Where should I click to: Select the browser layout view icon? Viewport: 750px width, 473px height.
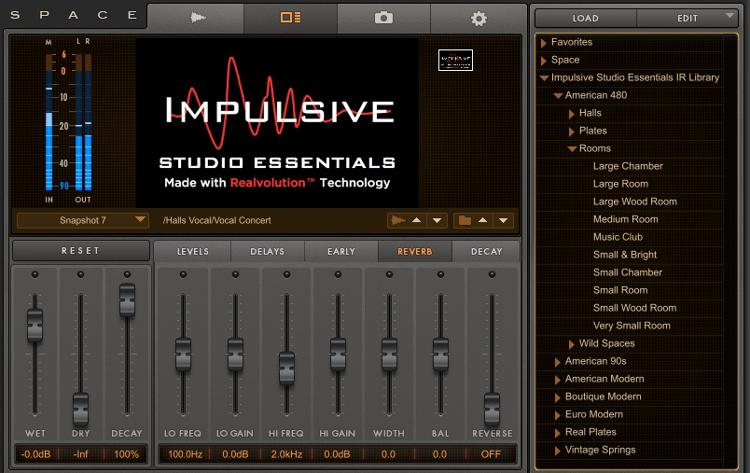tap(290, 17)
